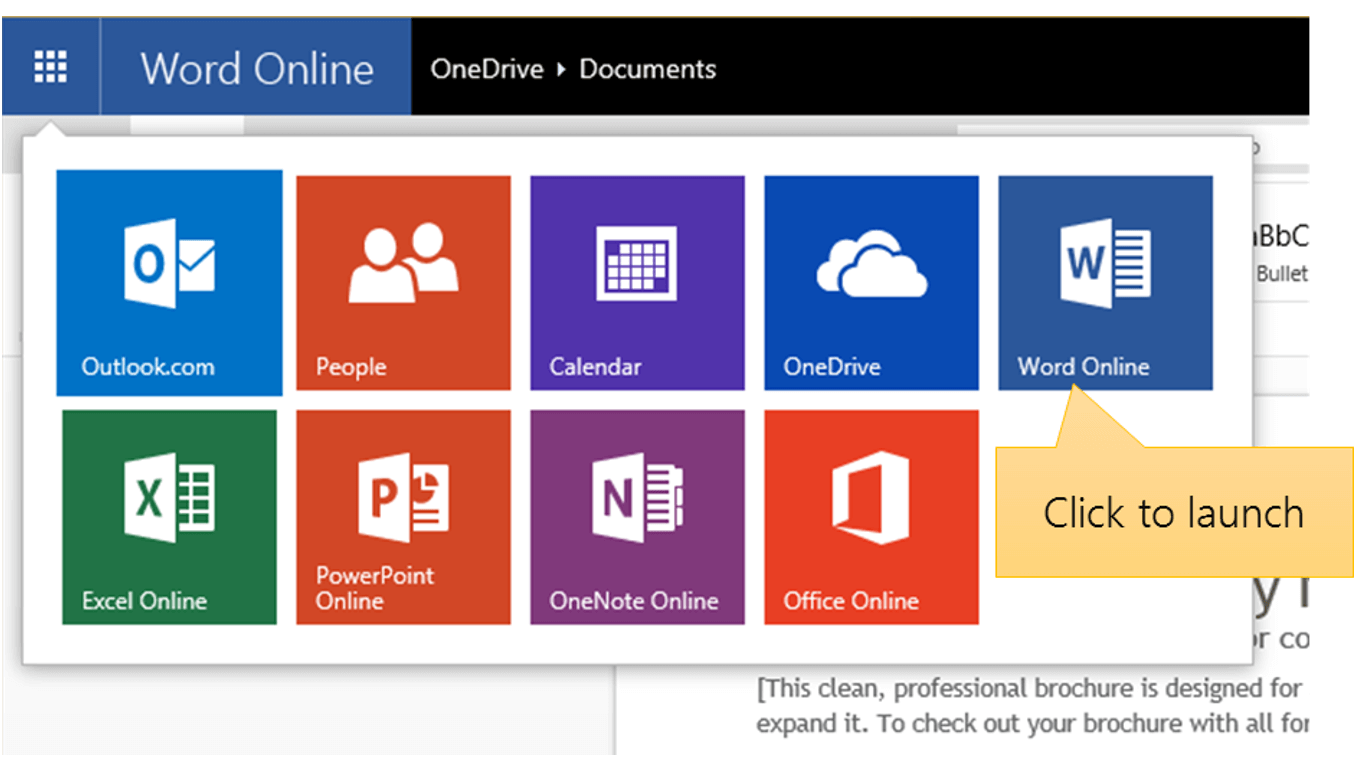Launch the Word Online tile
1361x775 pixels.
[x=1105, y=283]
